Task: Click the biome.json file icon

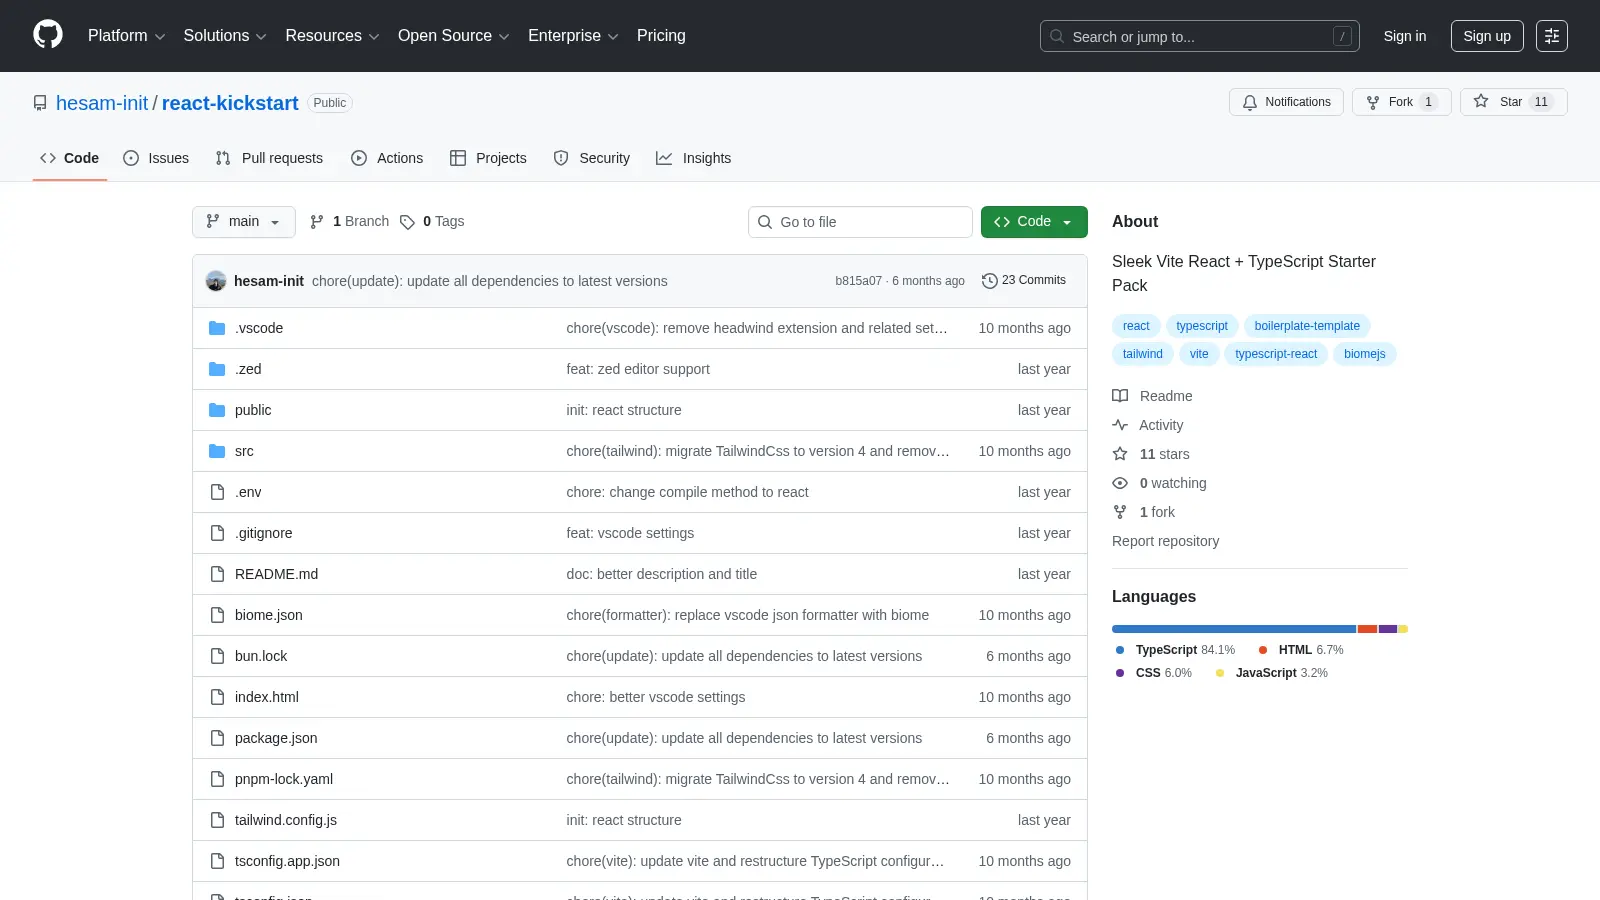Action: click(217, 615)
